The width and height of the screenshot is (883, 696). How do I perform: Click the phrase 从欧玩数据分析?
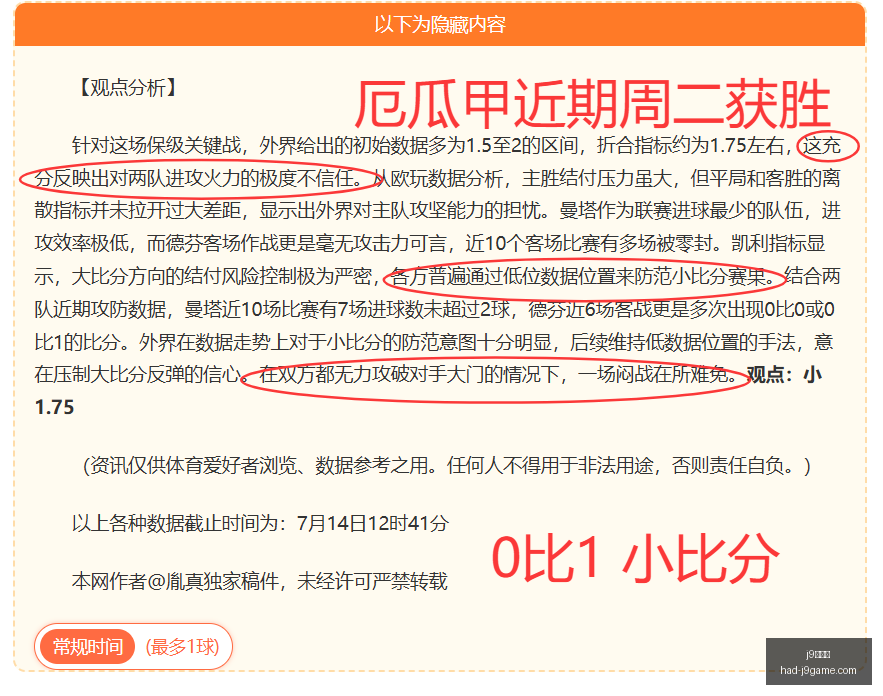pyautogui.click(x=437, y=179)
